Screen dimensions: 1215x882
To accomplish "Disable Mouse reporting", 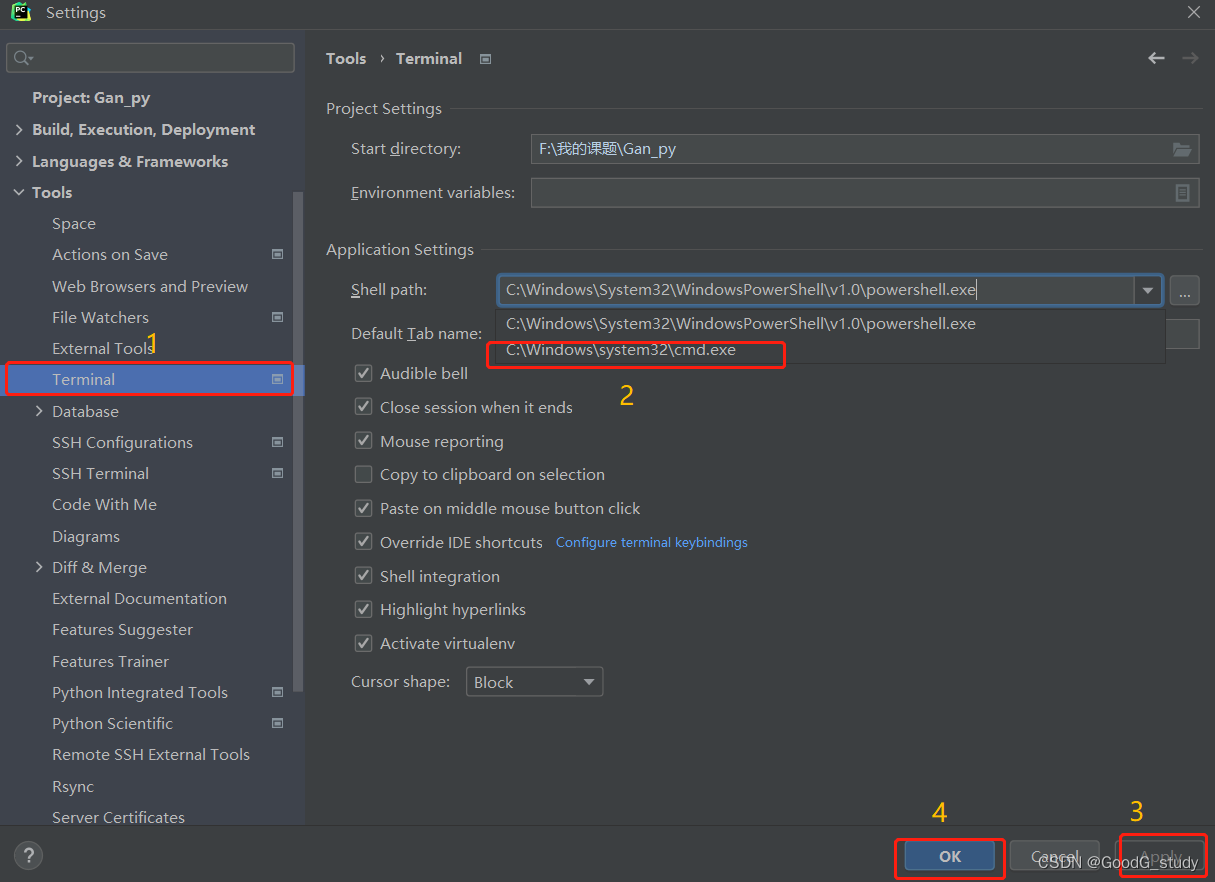I will 363,440.
